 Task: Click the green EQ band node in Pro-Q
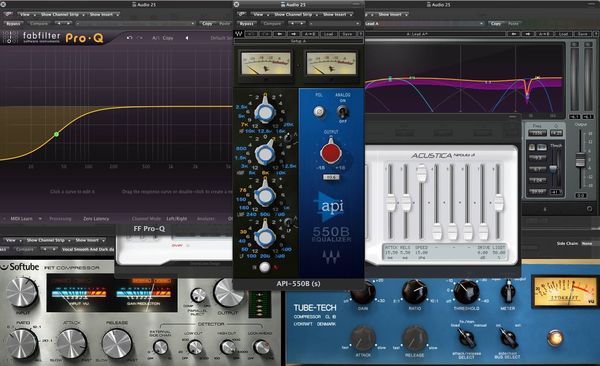click(57, 134)
